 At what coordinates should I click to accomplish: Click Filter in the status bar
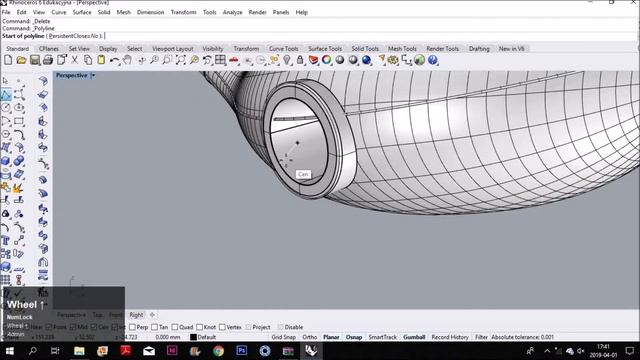click(x=481, y=337)
